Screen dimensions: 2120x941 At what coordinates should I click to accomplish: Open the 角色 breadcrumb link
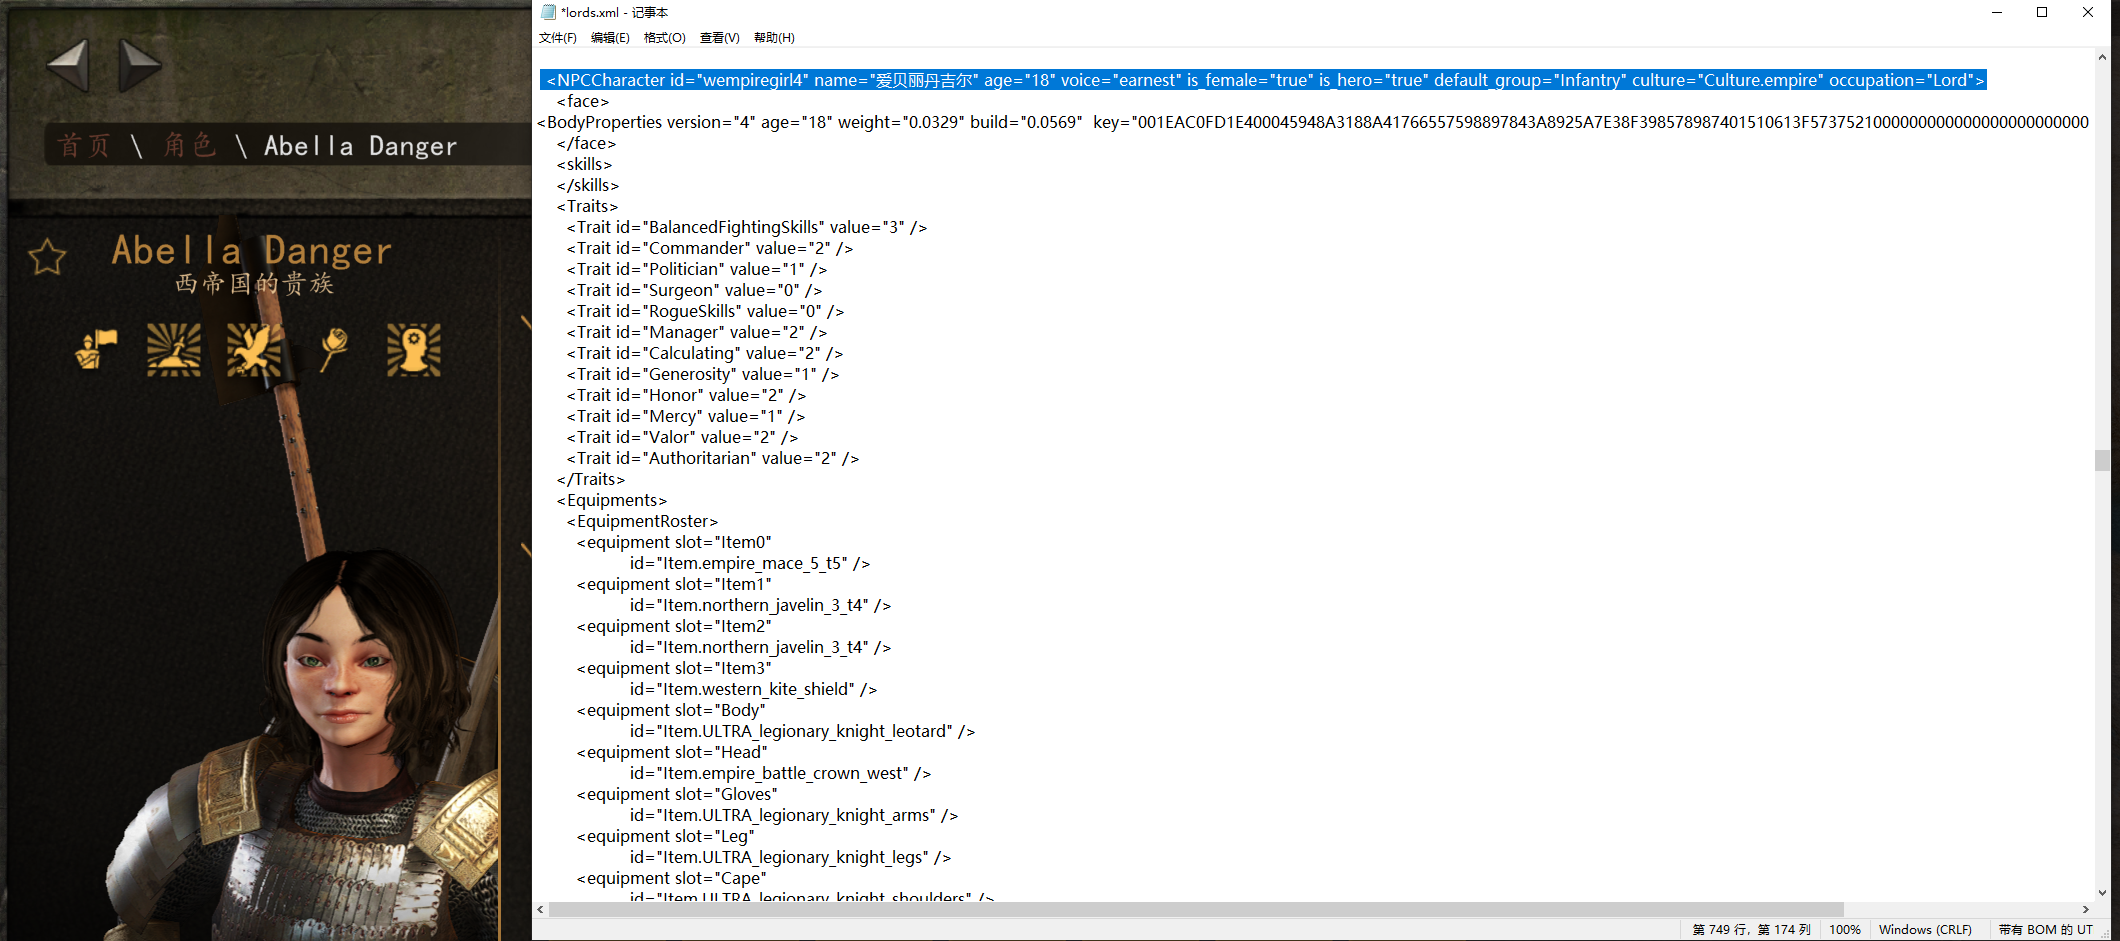pyautogui.click(x=190, y=146)
